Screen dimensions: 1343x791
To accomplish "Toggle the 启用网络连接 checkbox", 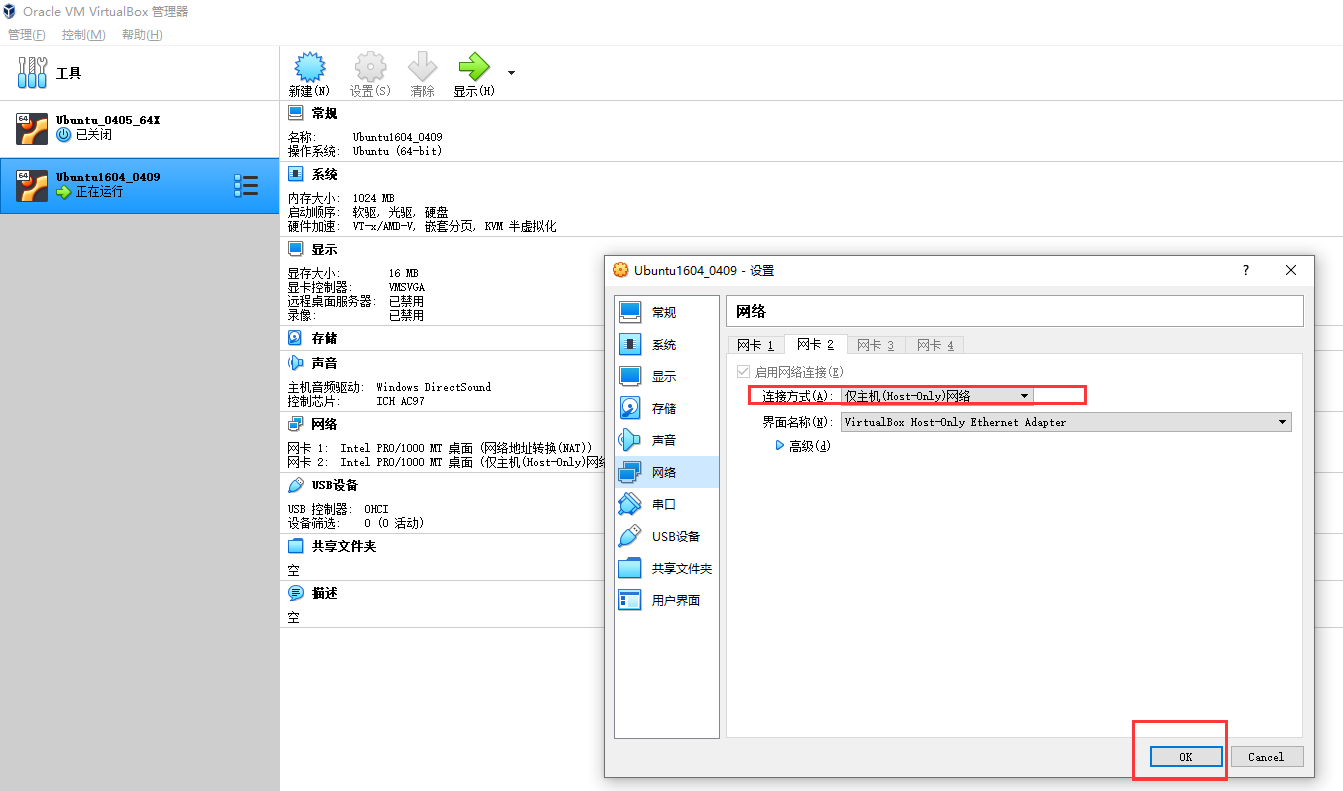I will point(743,372).
